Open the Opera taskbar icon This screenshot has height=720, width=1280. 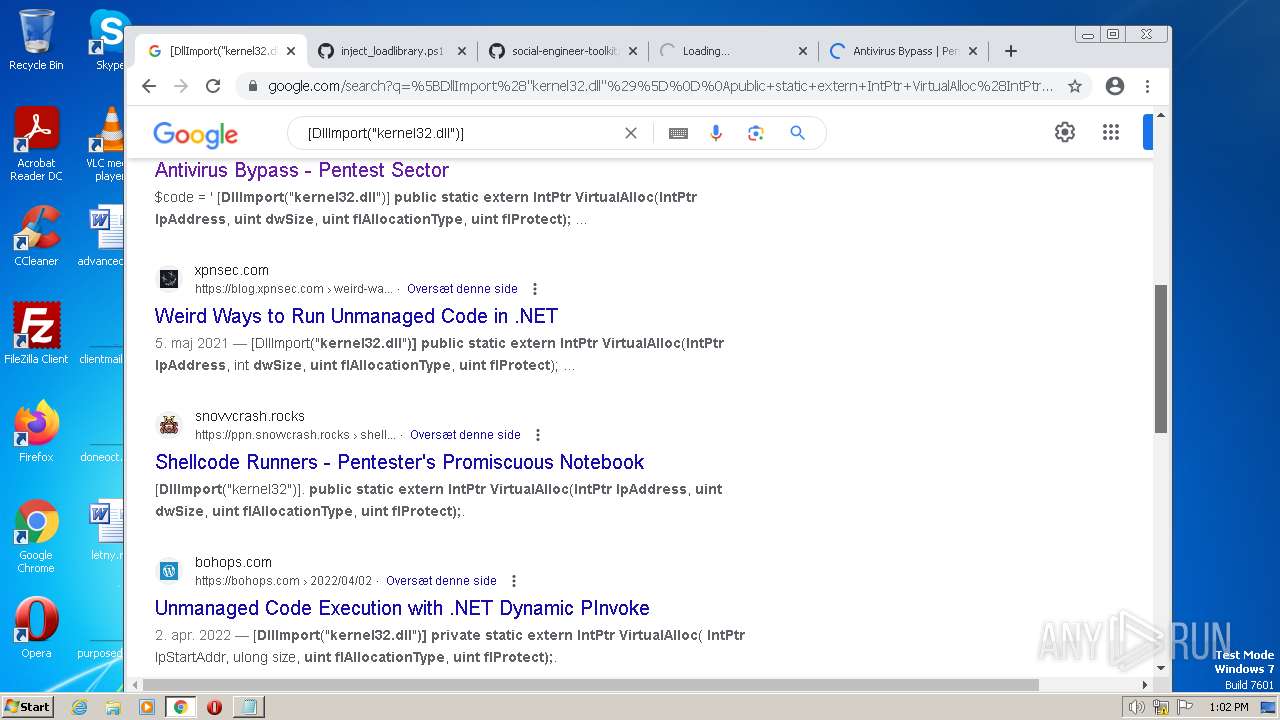click(214, 707)
